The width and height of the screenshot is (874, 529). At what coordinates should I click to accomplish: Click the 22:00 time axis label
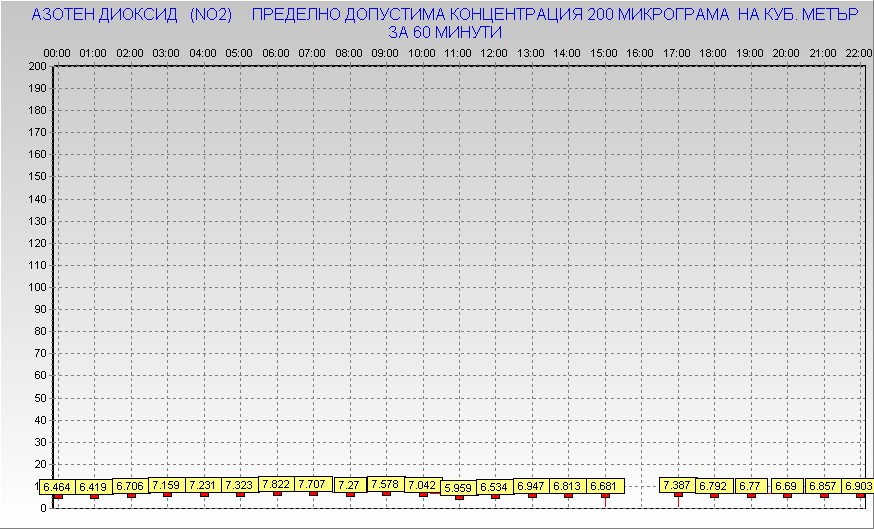tap(858, 52)
